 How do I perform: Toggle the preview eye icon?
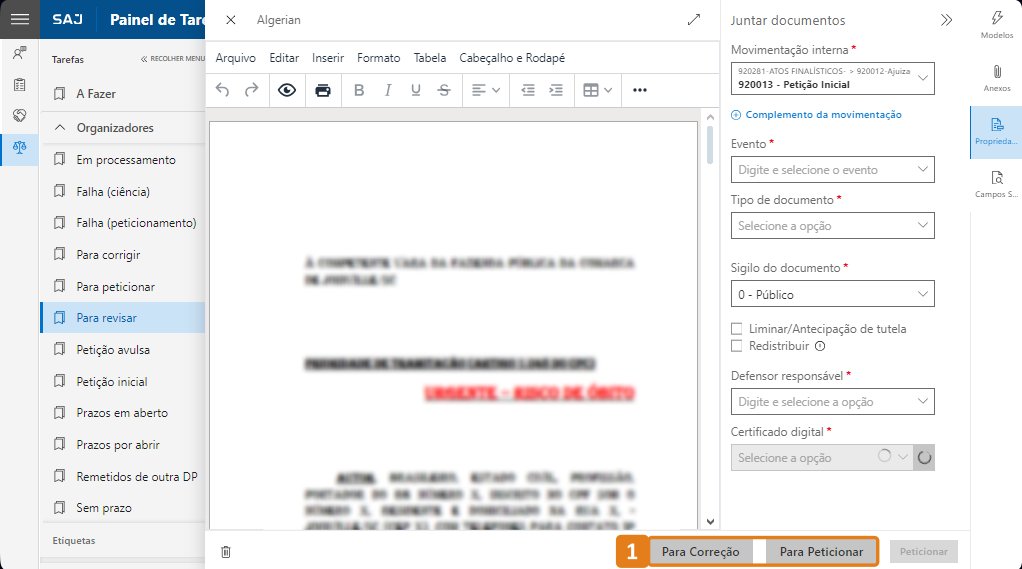pos(287,90)
